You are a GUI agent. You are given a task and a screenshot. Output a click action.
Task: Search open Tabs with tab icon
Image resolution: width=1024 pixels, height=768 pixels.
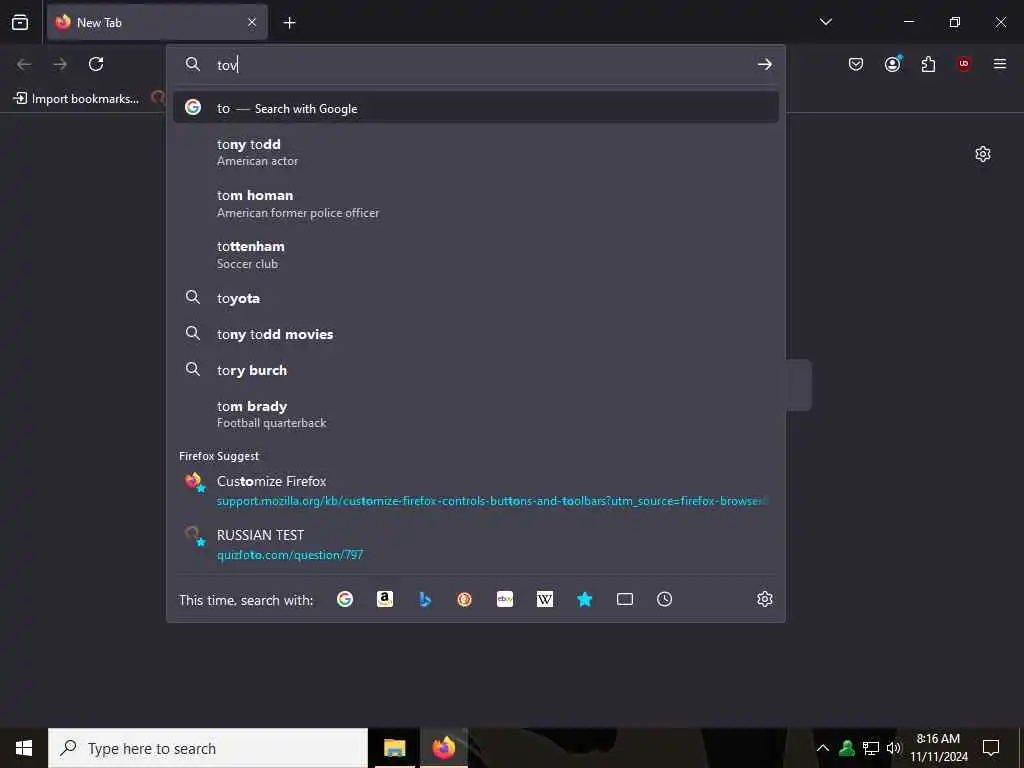[x=624, y=599]
